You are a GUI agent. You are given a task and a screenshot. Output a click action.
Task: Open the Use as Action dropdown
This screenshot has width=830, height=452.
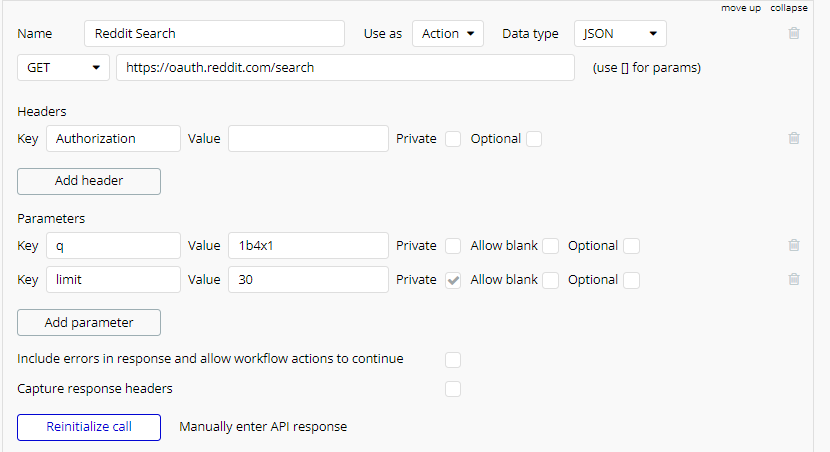pos(447,34)
